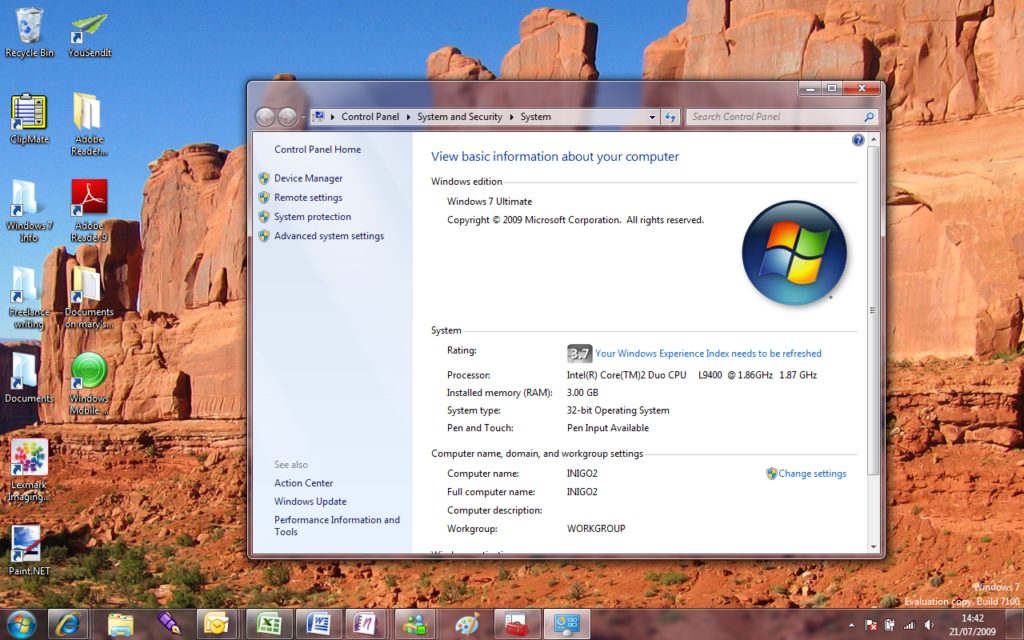The width and height of the screenshot is (1024, 640).
Task: Open Internet Explorer from the taskbar
Action: pyautogui.click(x=67, y=624)
